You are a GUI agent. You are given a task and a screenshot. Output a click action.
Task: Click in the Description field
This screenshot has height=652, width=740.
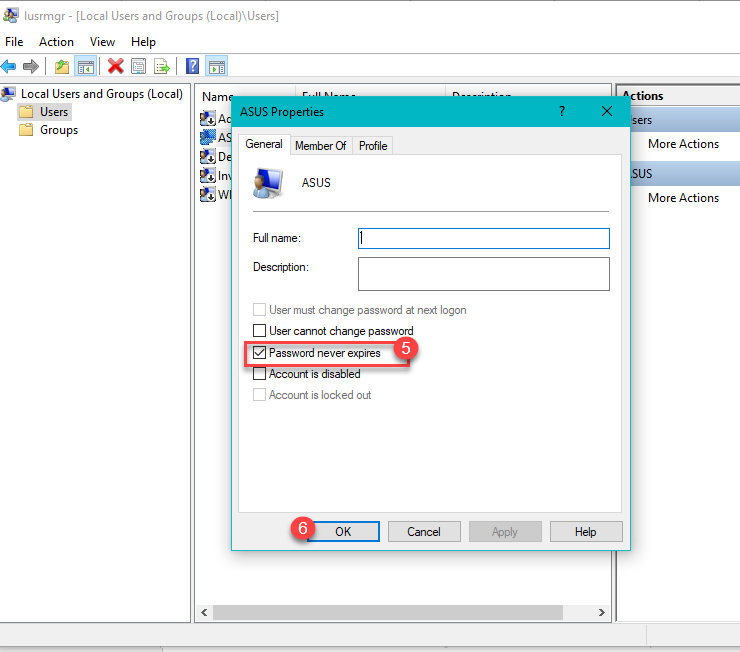pos(484,274)
